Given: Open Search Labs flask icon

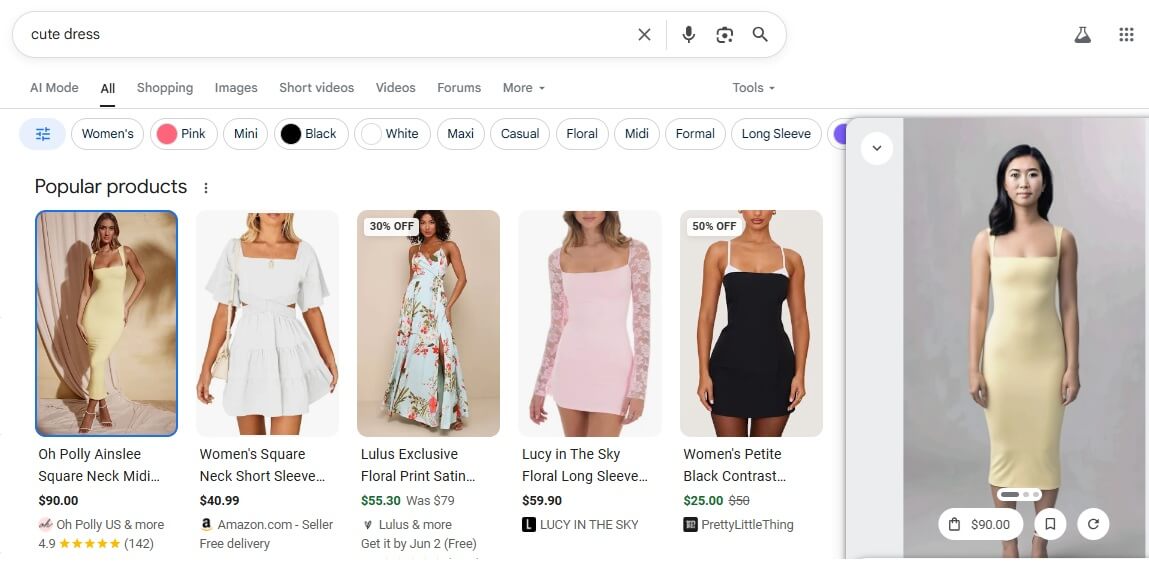Looking at the screenshot, I should tap(1082, 34).
